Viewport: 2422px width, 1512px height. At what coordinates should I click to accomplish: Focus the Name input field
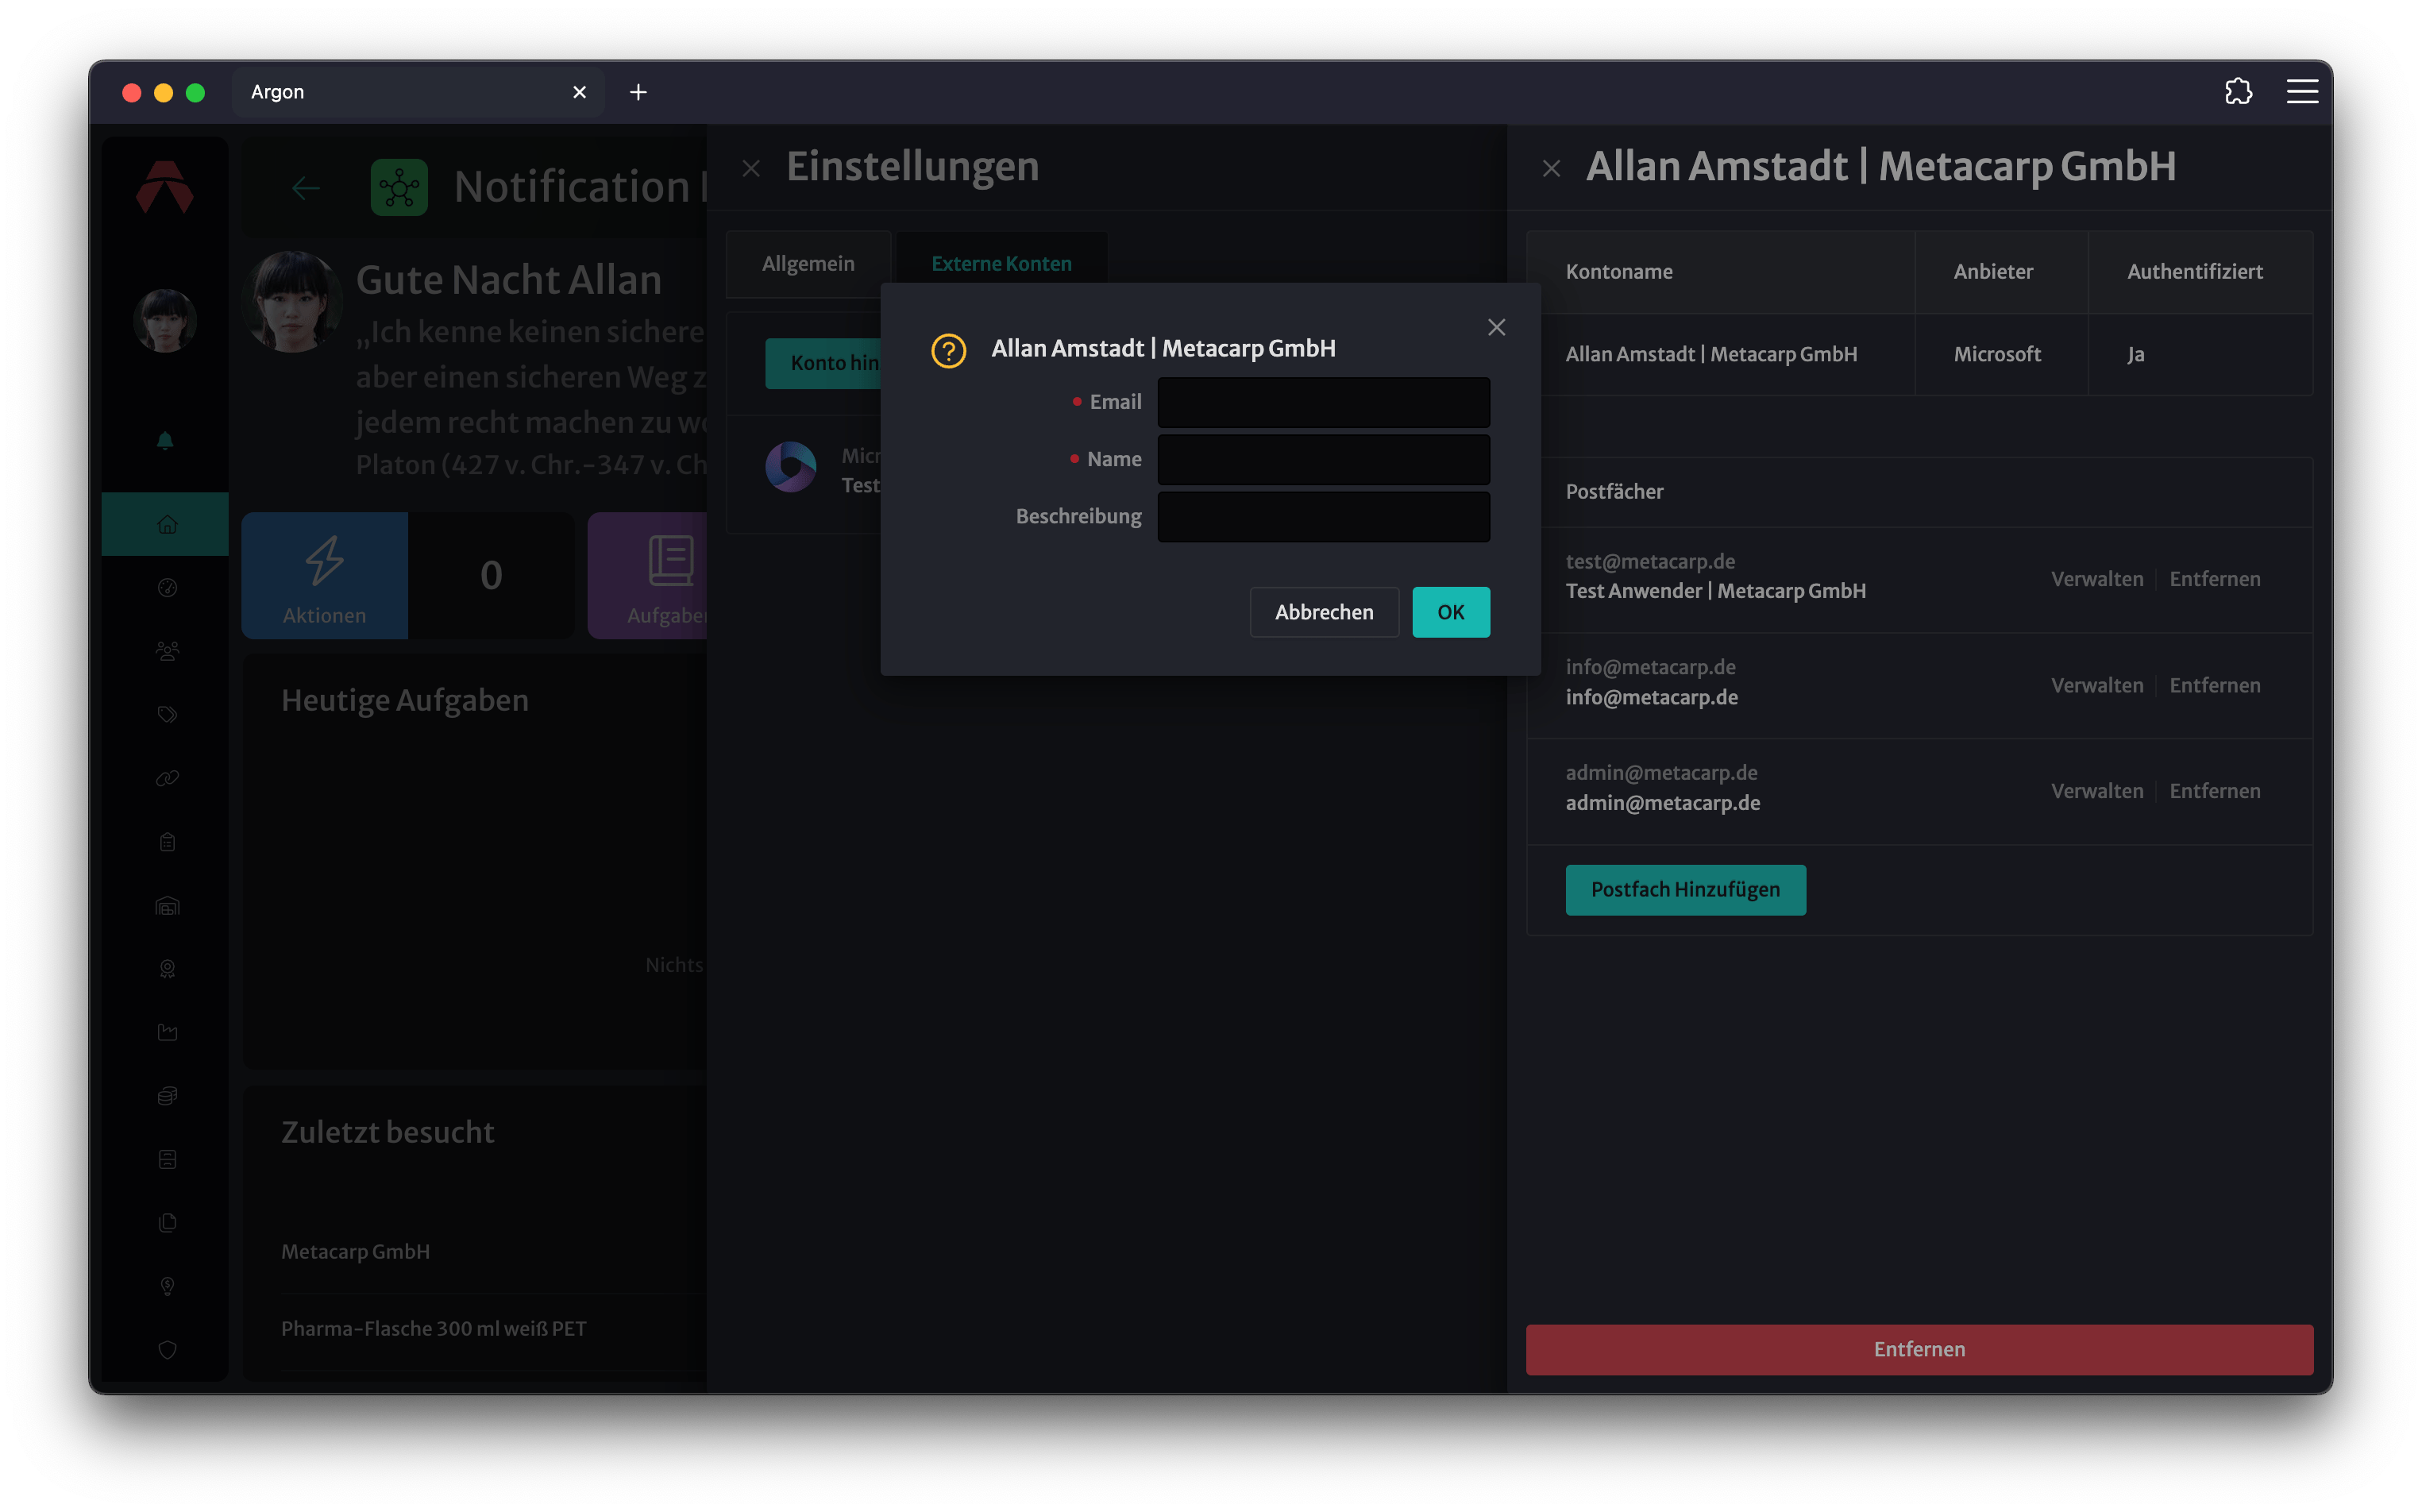point(1323,460)
